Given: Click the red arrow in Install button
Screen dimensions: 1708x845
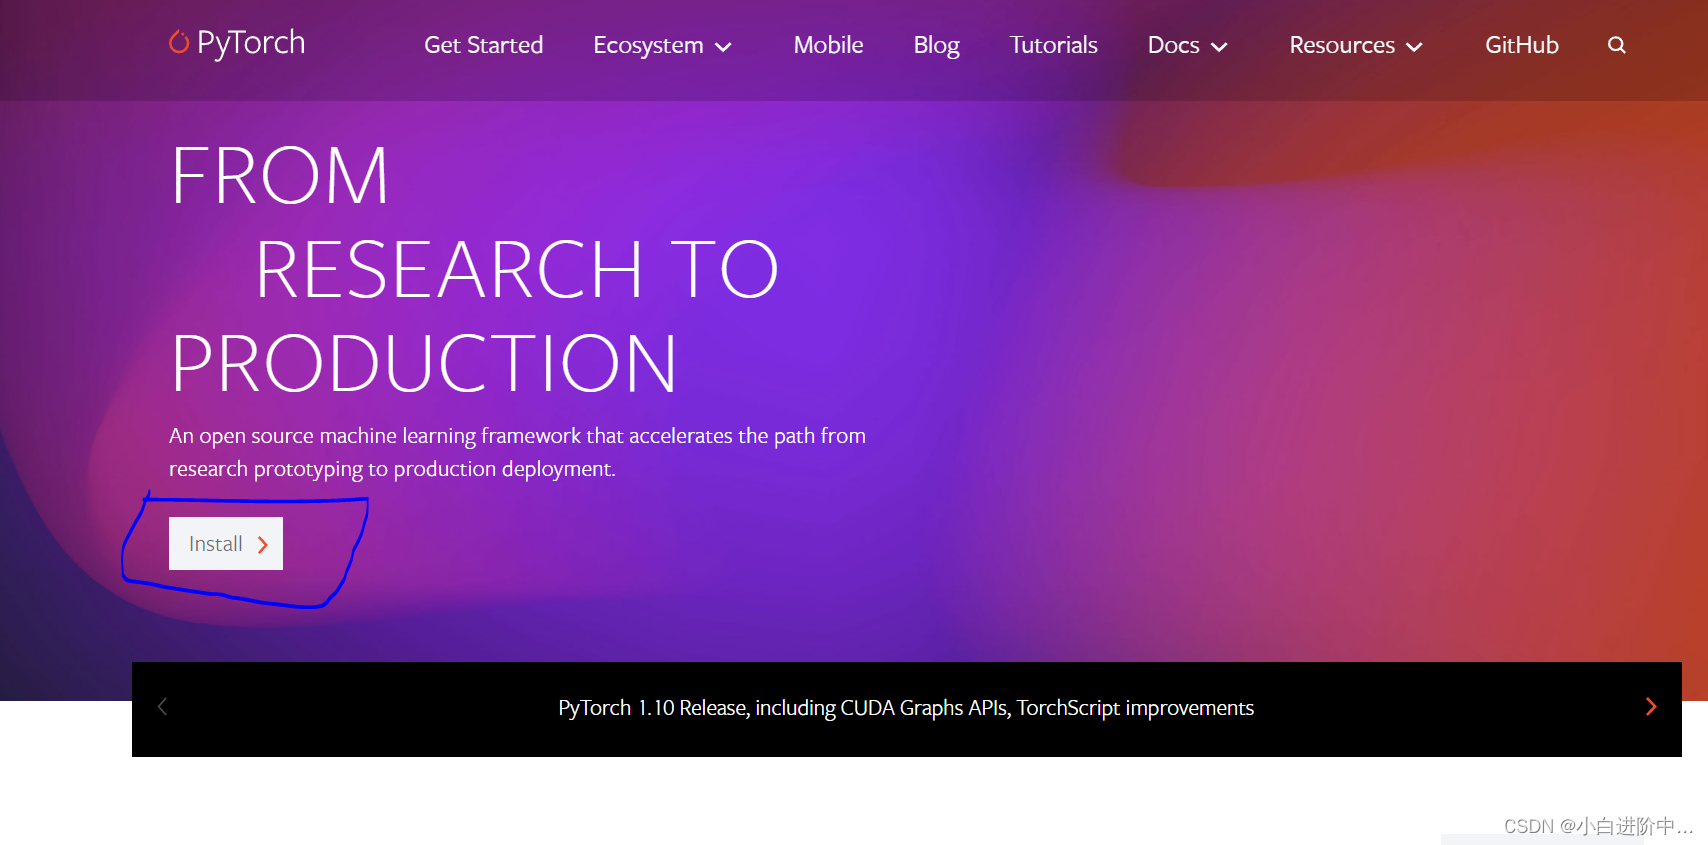Looking at the screenshot, I should pyautogui.click(x=263, y=544).
